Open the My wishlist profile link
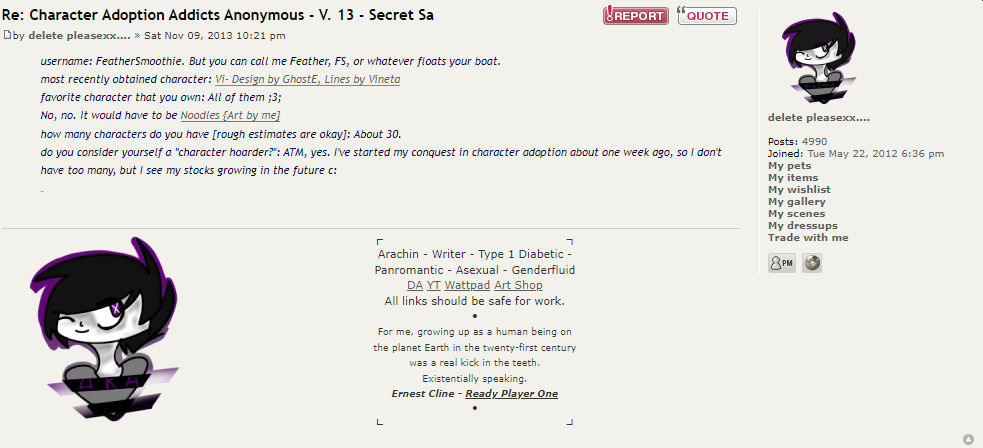 point(799,190)
